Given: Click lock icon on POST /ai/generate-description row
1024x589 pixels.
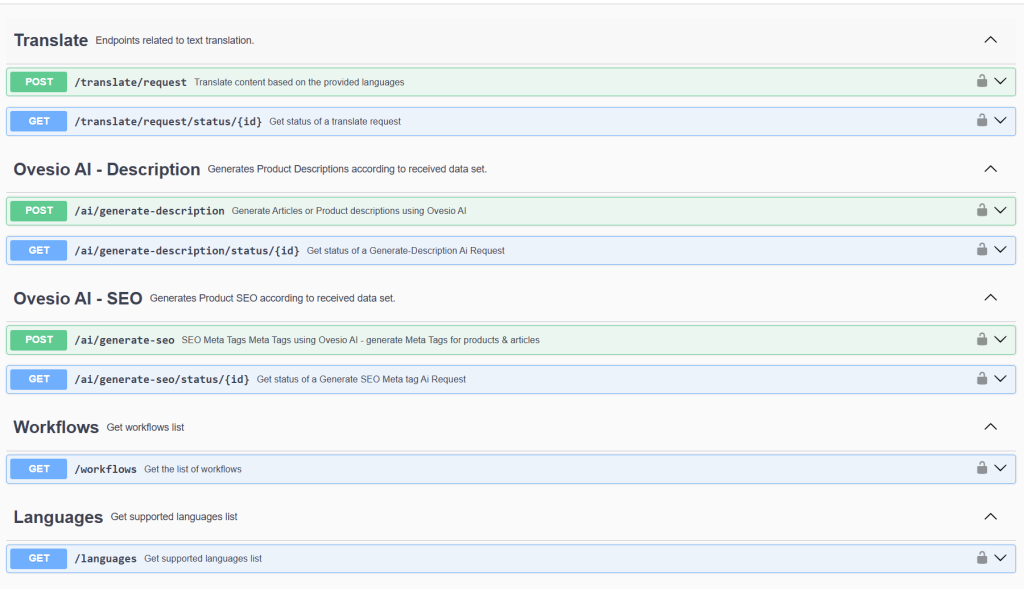Looking at the screenshot, I should tap(982, 210).
